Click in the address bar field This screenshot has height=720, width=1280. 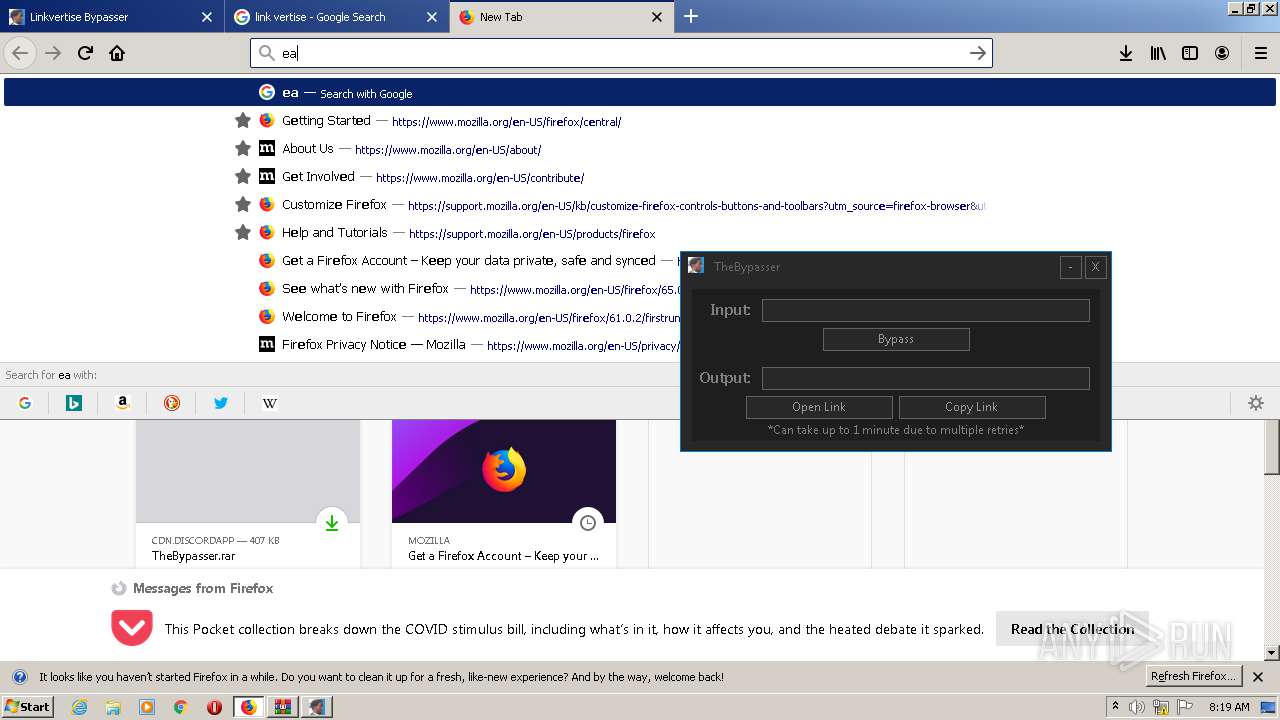click(x=621, y=53)
